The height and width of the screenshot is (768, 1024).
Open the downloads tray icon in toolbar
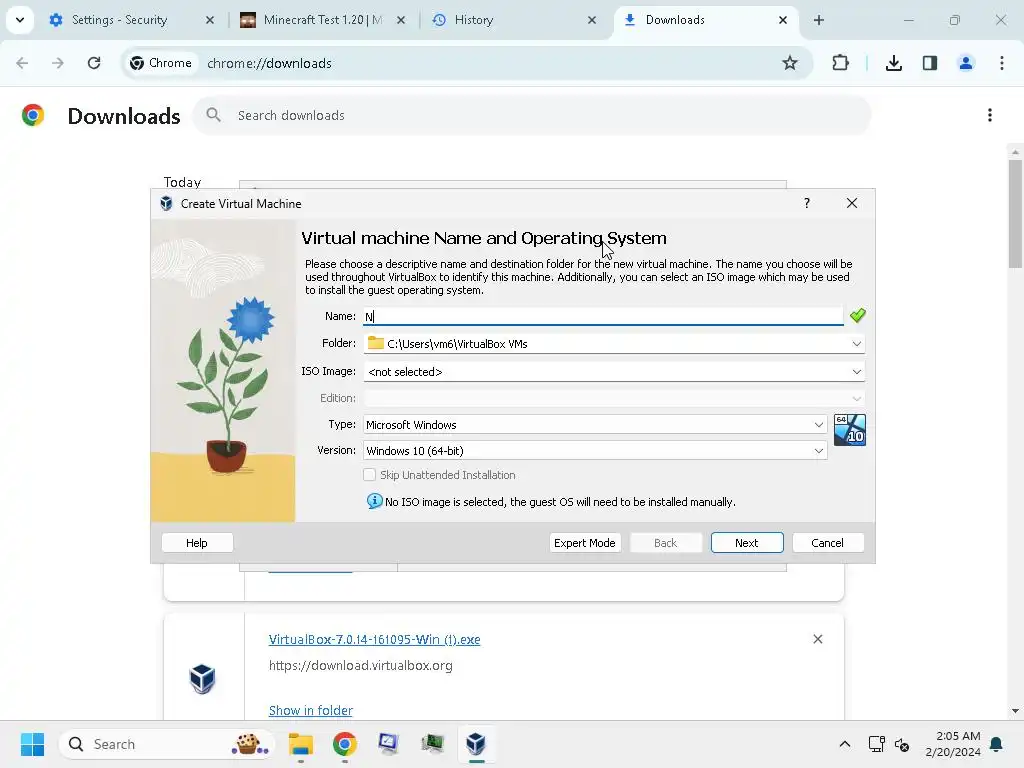coord(893,63)
